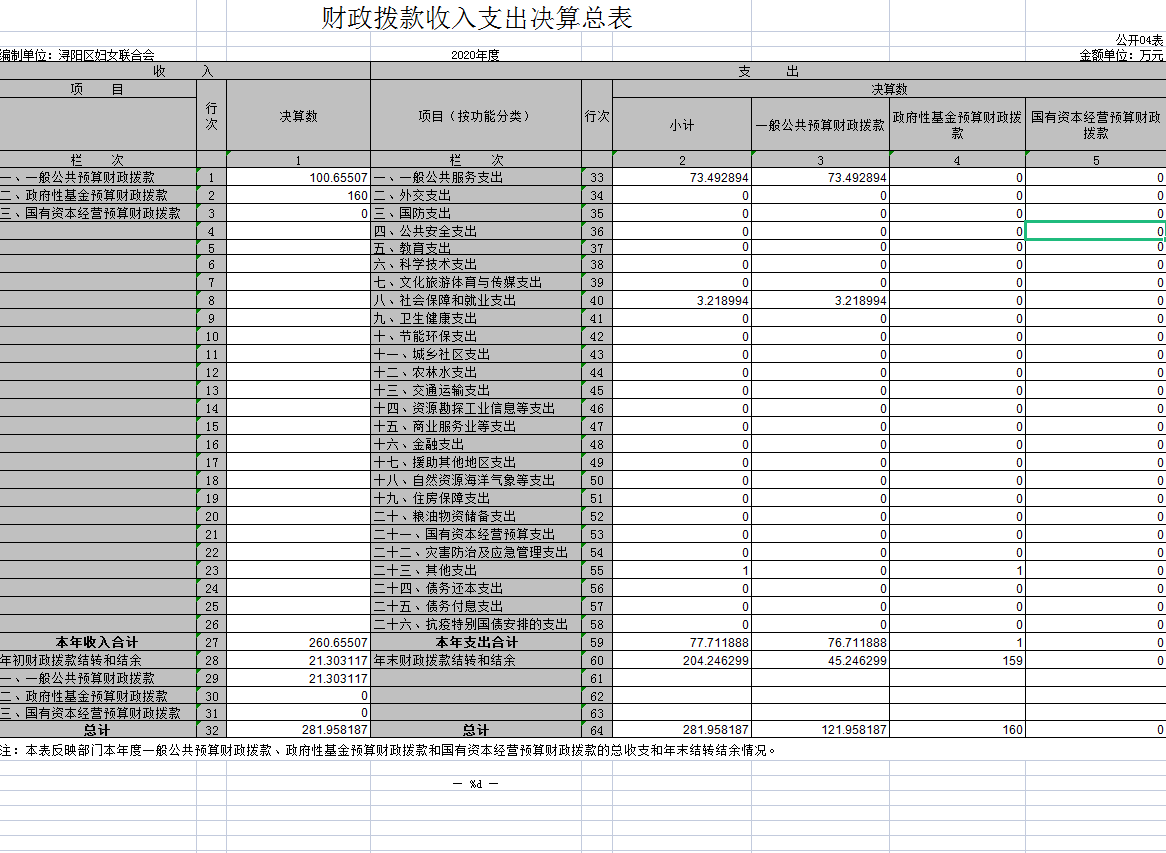Select the 八、社会保障和就业支出 cell
The height and width of the screenshot is (853, 1166).
[475, 300]
